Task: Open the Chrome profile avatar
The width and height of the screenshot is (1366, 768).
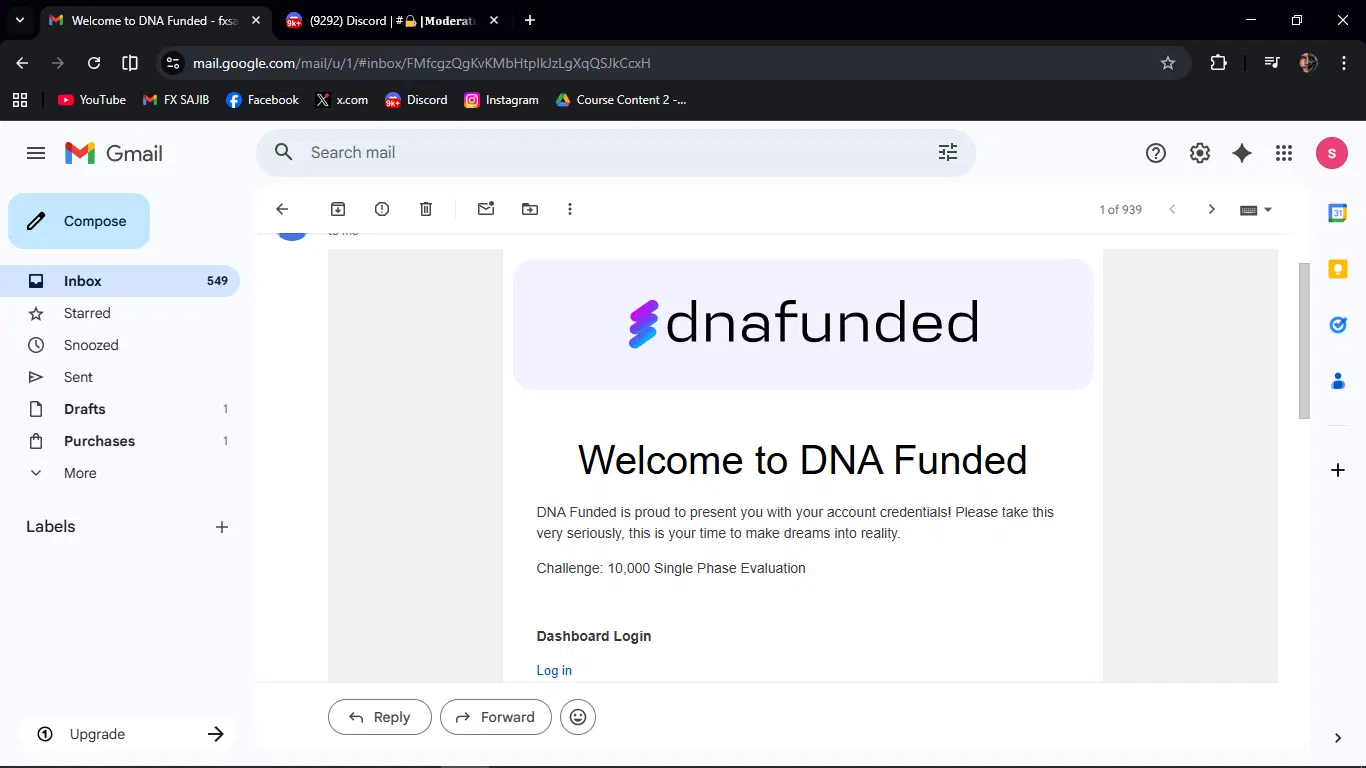Action: pyautogui.click(x=1308, y=63)
